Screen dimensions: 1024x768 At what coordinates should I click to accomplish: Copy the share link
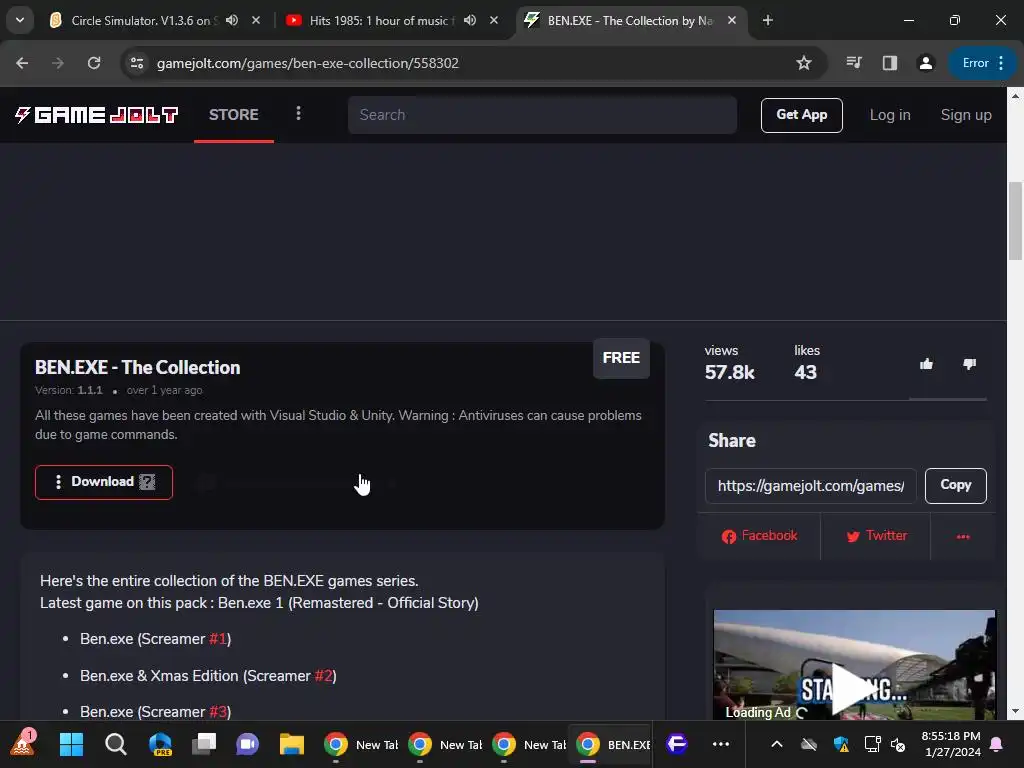(955, 485)
